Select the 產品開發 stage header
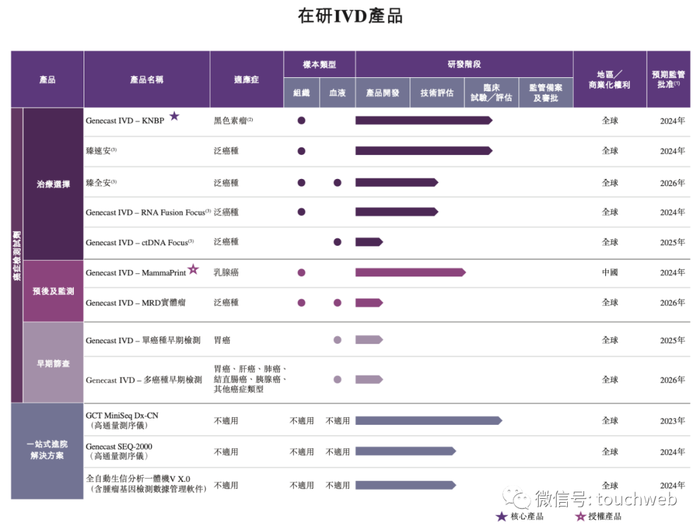The image size is (700, 530). click(x=383, y=93)
